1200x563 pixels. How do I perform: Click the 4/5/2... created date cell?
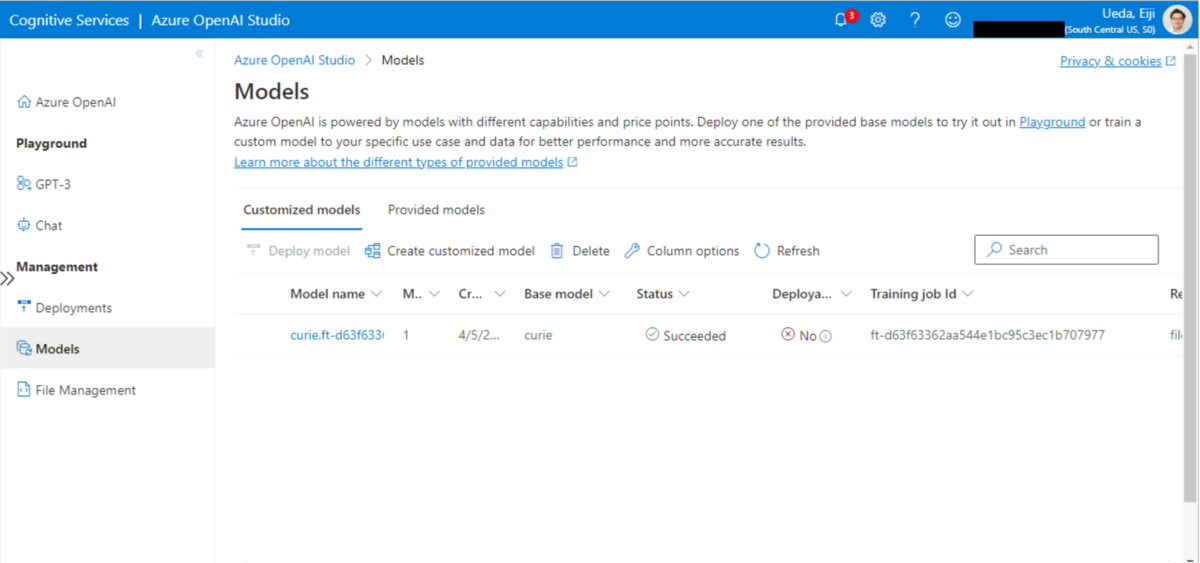(479, 335)
